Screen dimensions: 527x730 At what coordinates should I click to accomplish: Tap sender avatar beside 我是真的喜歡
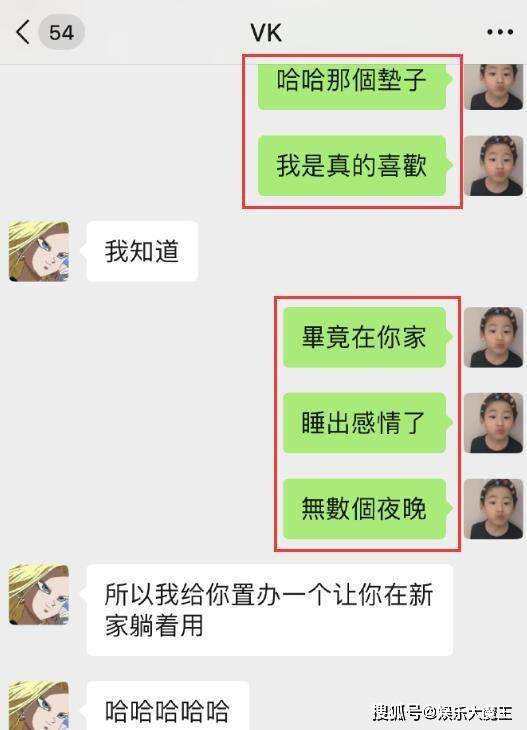pos(493,166)
